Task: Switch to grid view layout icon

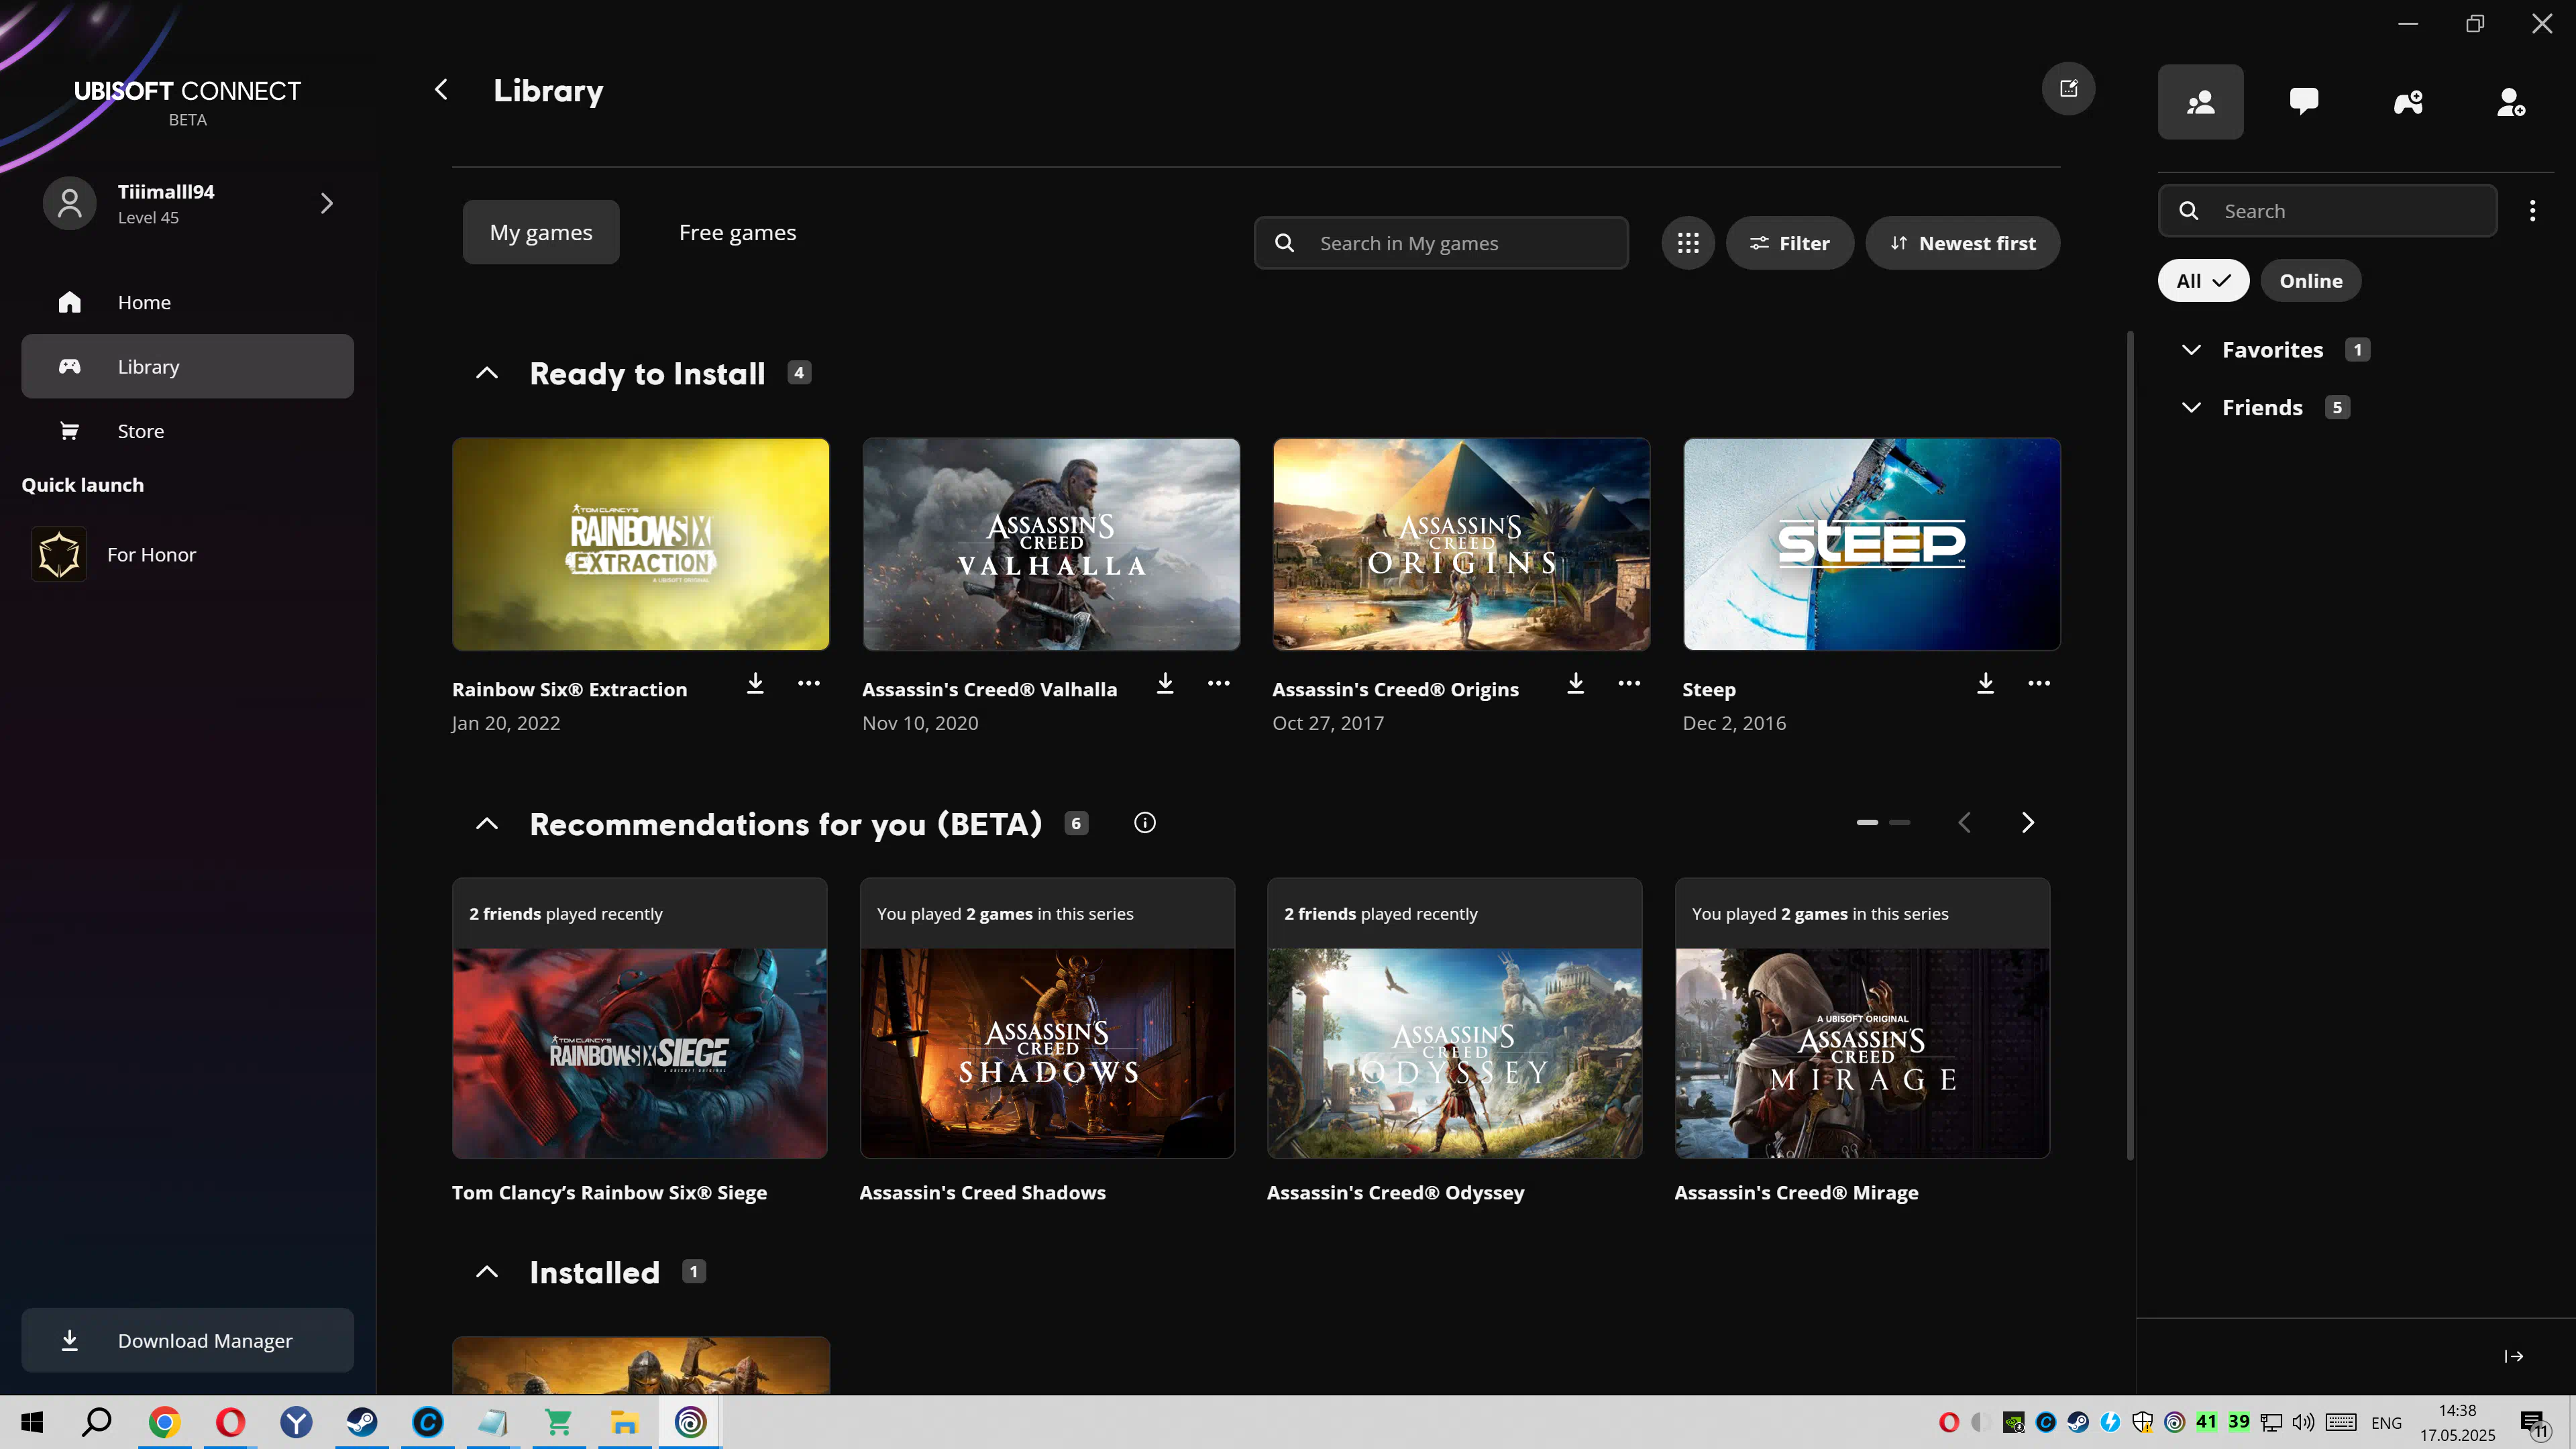Action: tap(1688, 243)
